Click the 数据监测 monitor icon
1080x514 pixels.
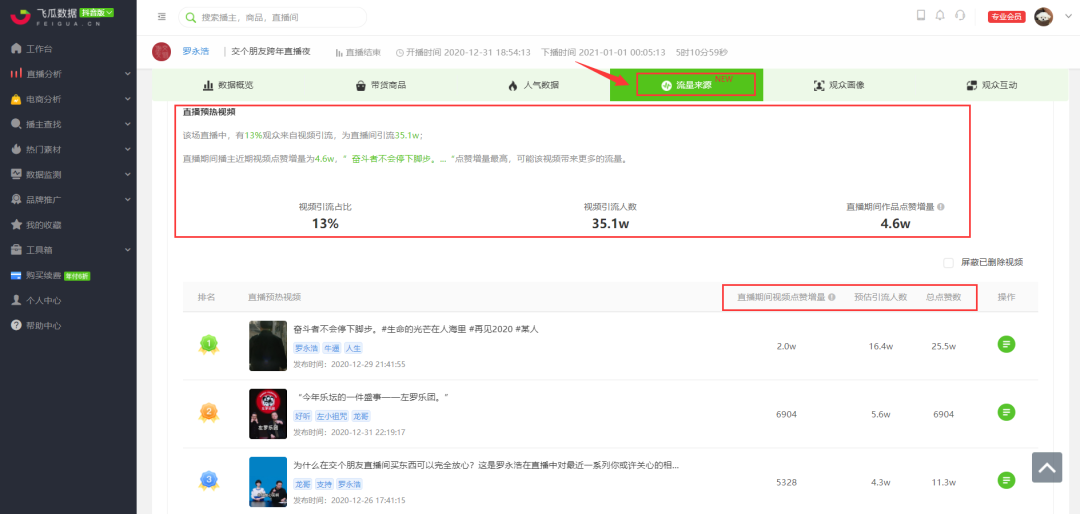click(16, 174)
